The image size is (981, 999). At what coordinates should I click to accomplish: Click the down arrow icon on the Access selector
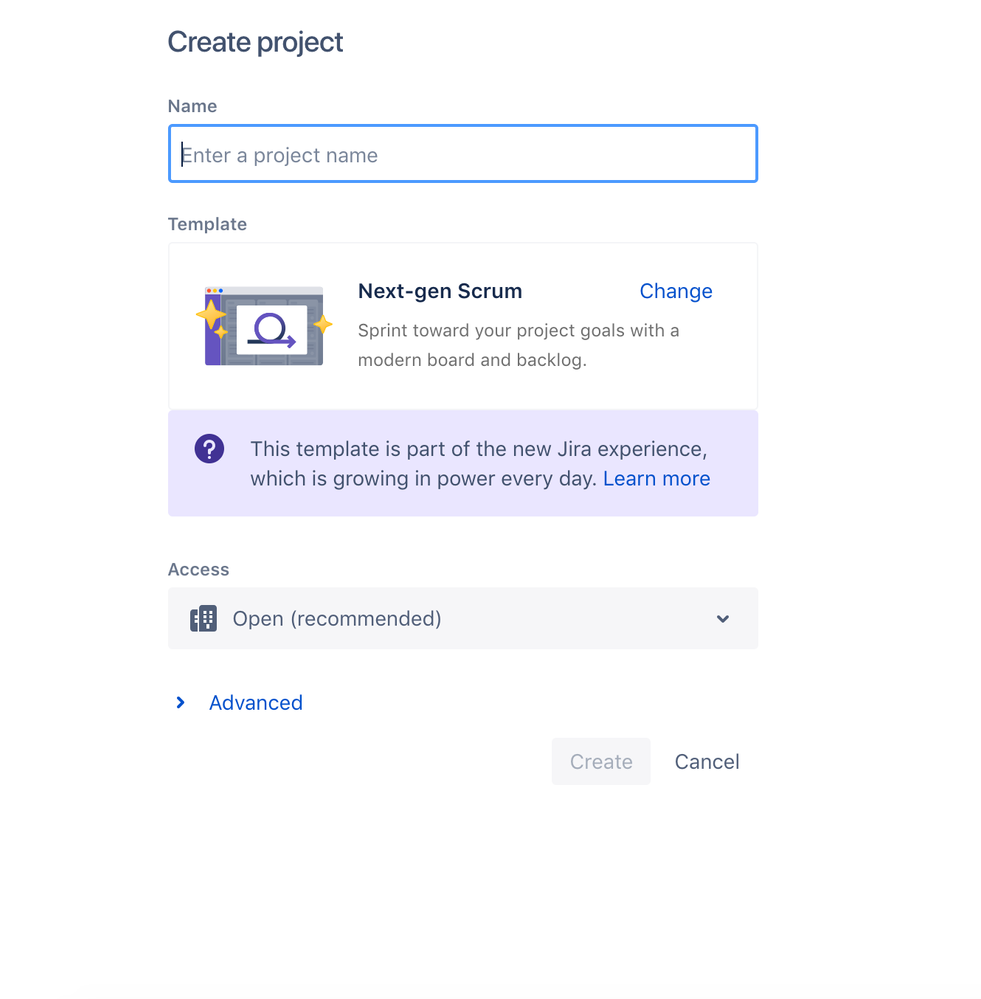[722, 619]
